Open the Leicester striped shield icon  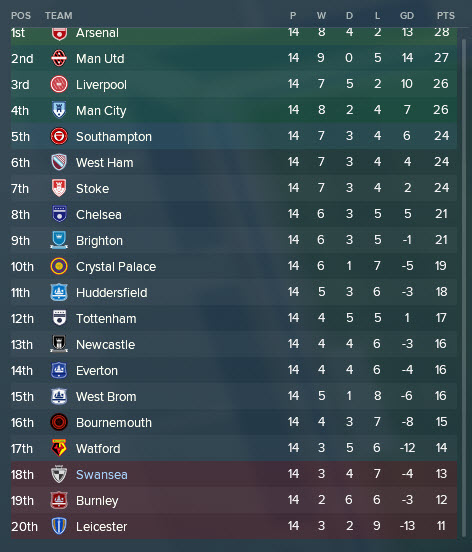click(x=59, y=526)
